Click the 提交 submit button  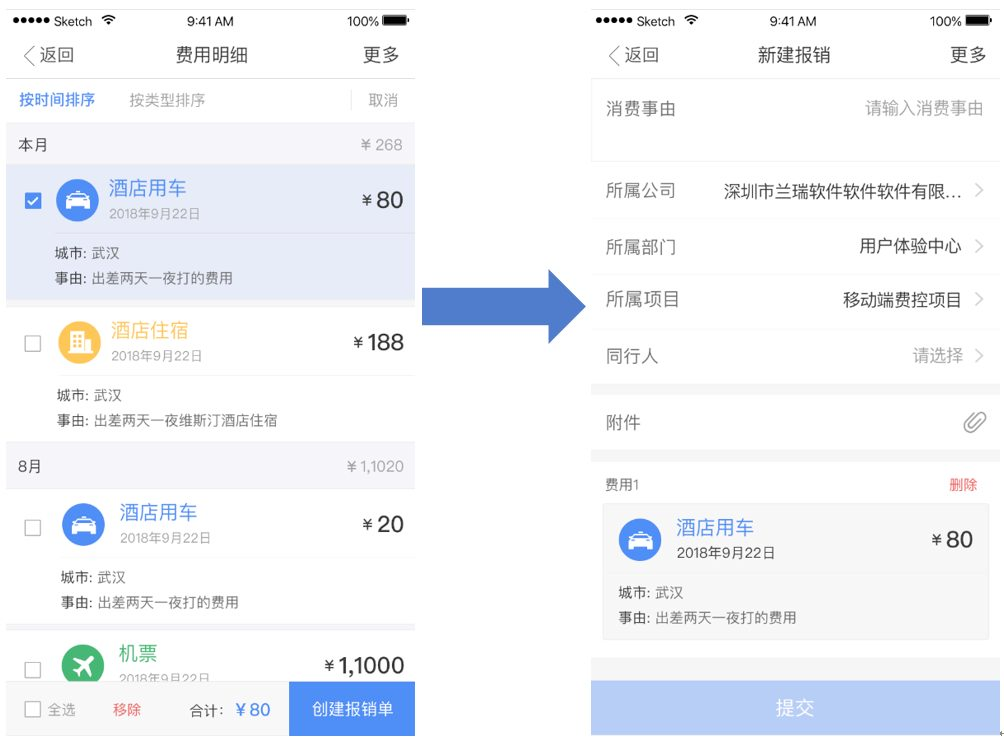(x=795, y=707)
